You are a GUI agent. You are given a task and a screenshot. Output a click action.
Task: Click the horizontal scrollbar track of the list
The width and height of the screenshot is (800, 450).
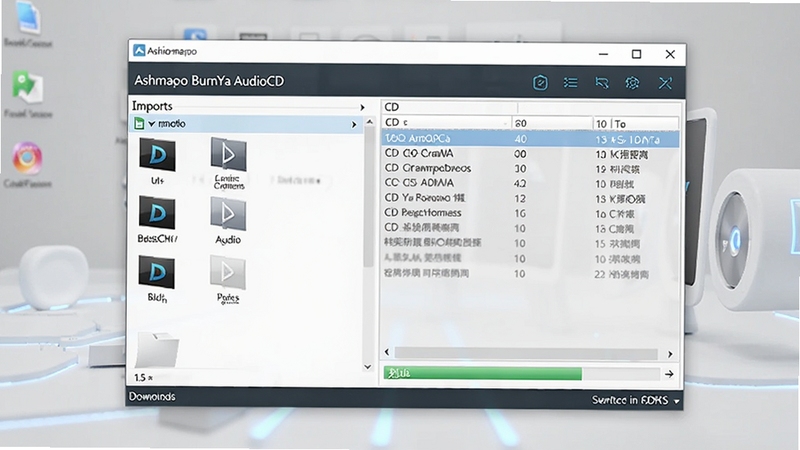tap(526, 354)
